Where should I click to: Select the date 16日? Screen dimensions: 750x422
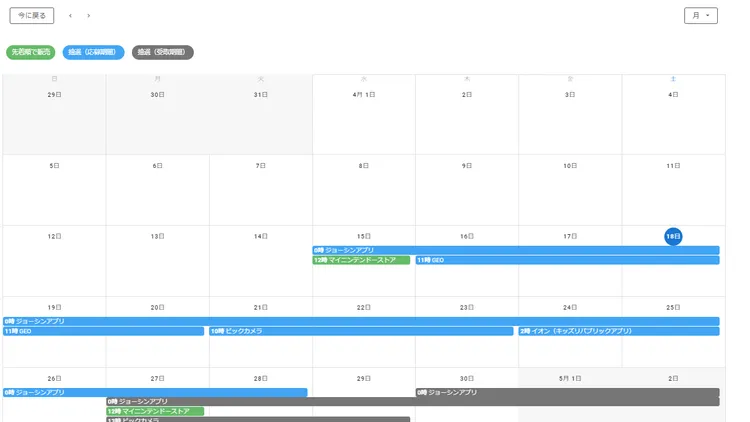click(467, 236)
